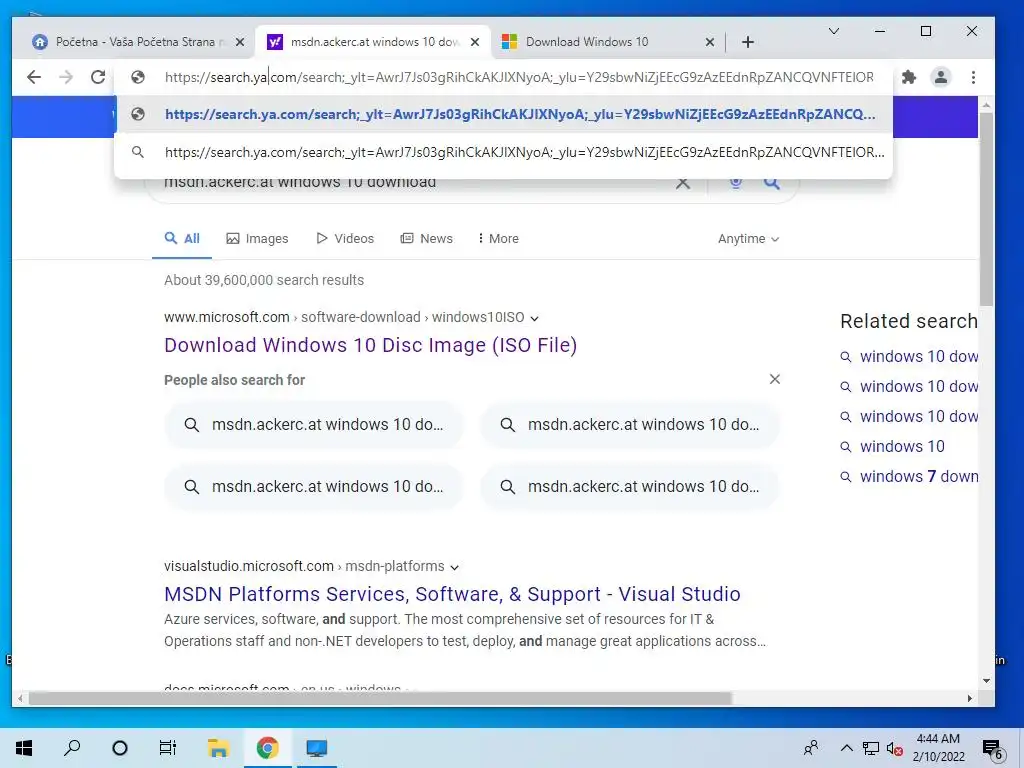Open Chrome's three-dot menu
The height and width of the screenshot is (768, 1024).
[x=973, y=77]
